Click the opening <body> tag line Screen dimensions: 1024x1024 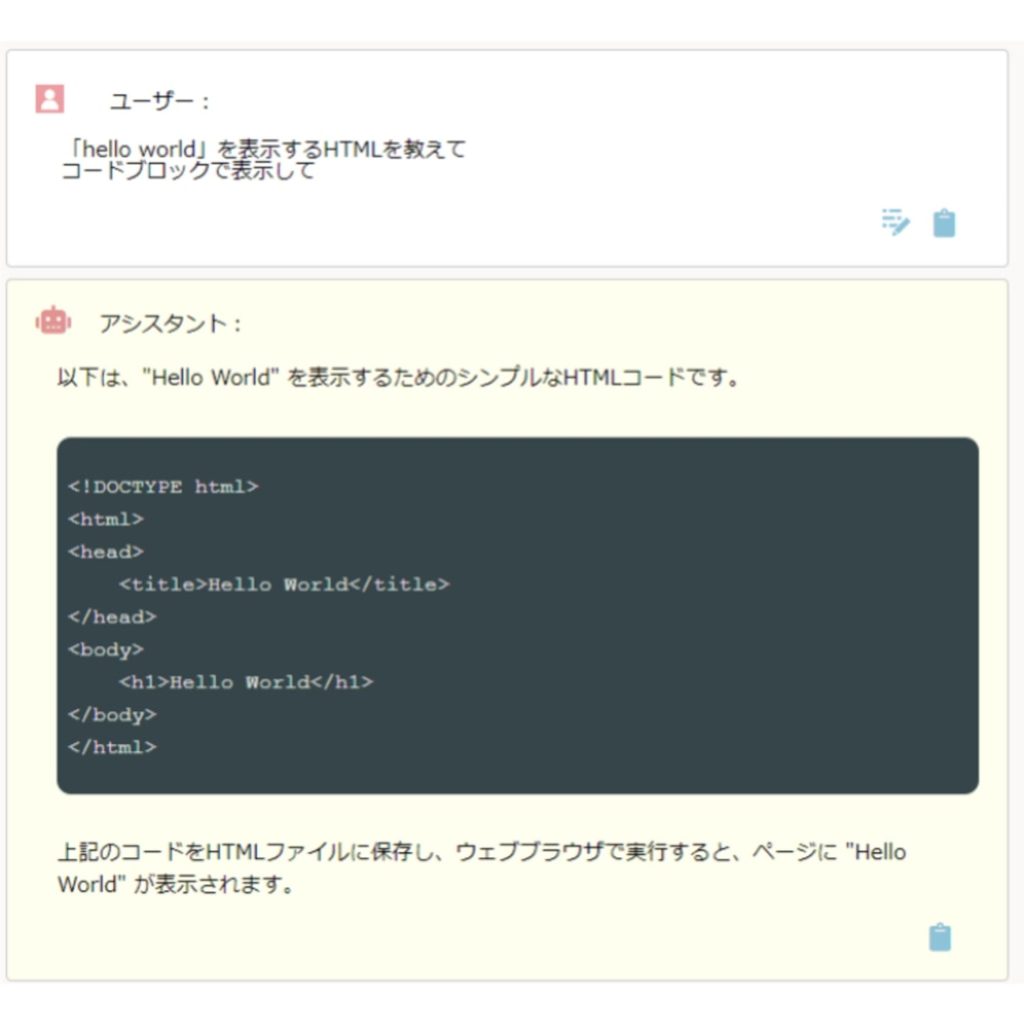[x=106, y=650]
